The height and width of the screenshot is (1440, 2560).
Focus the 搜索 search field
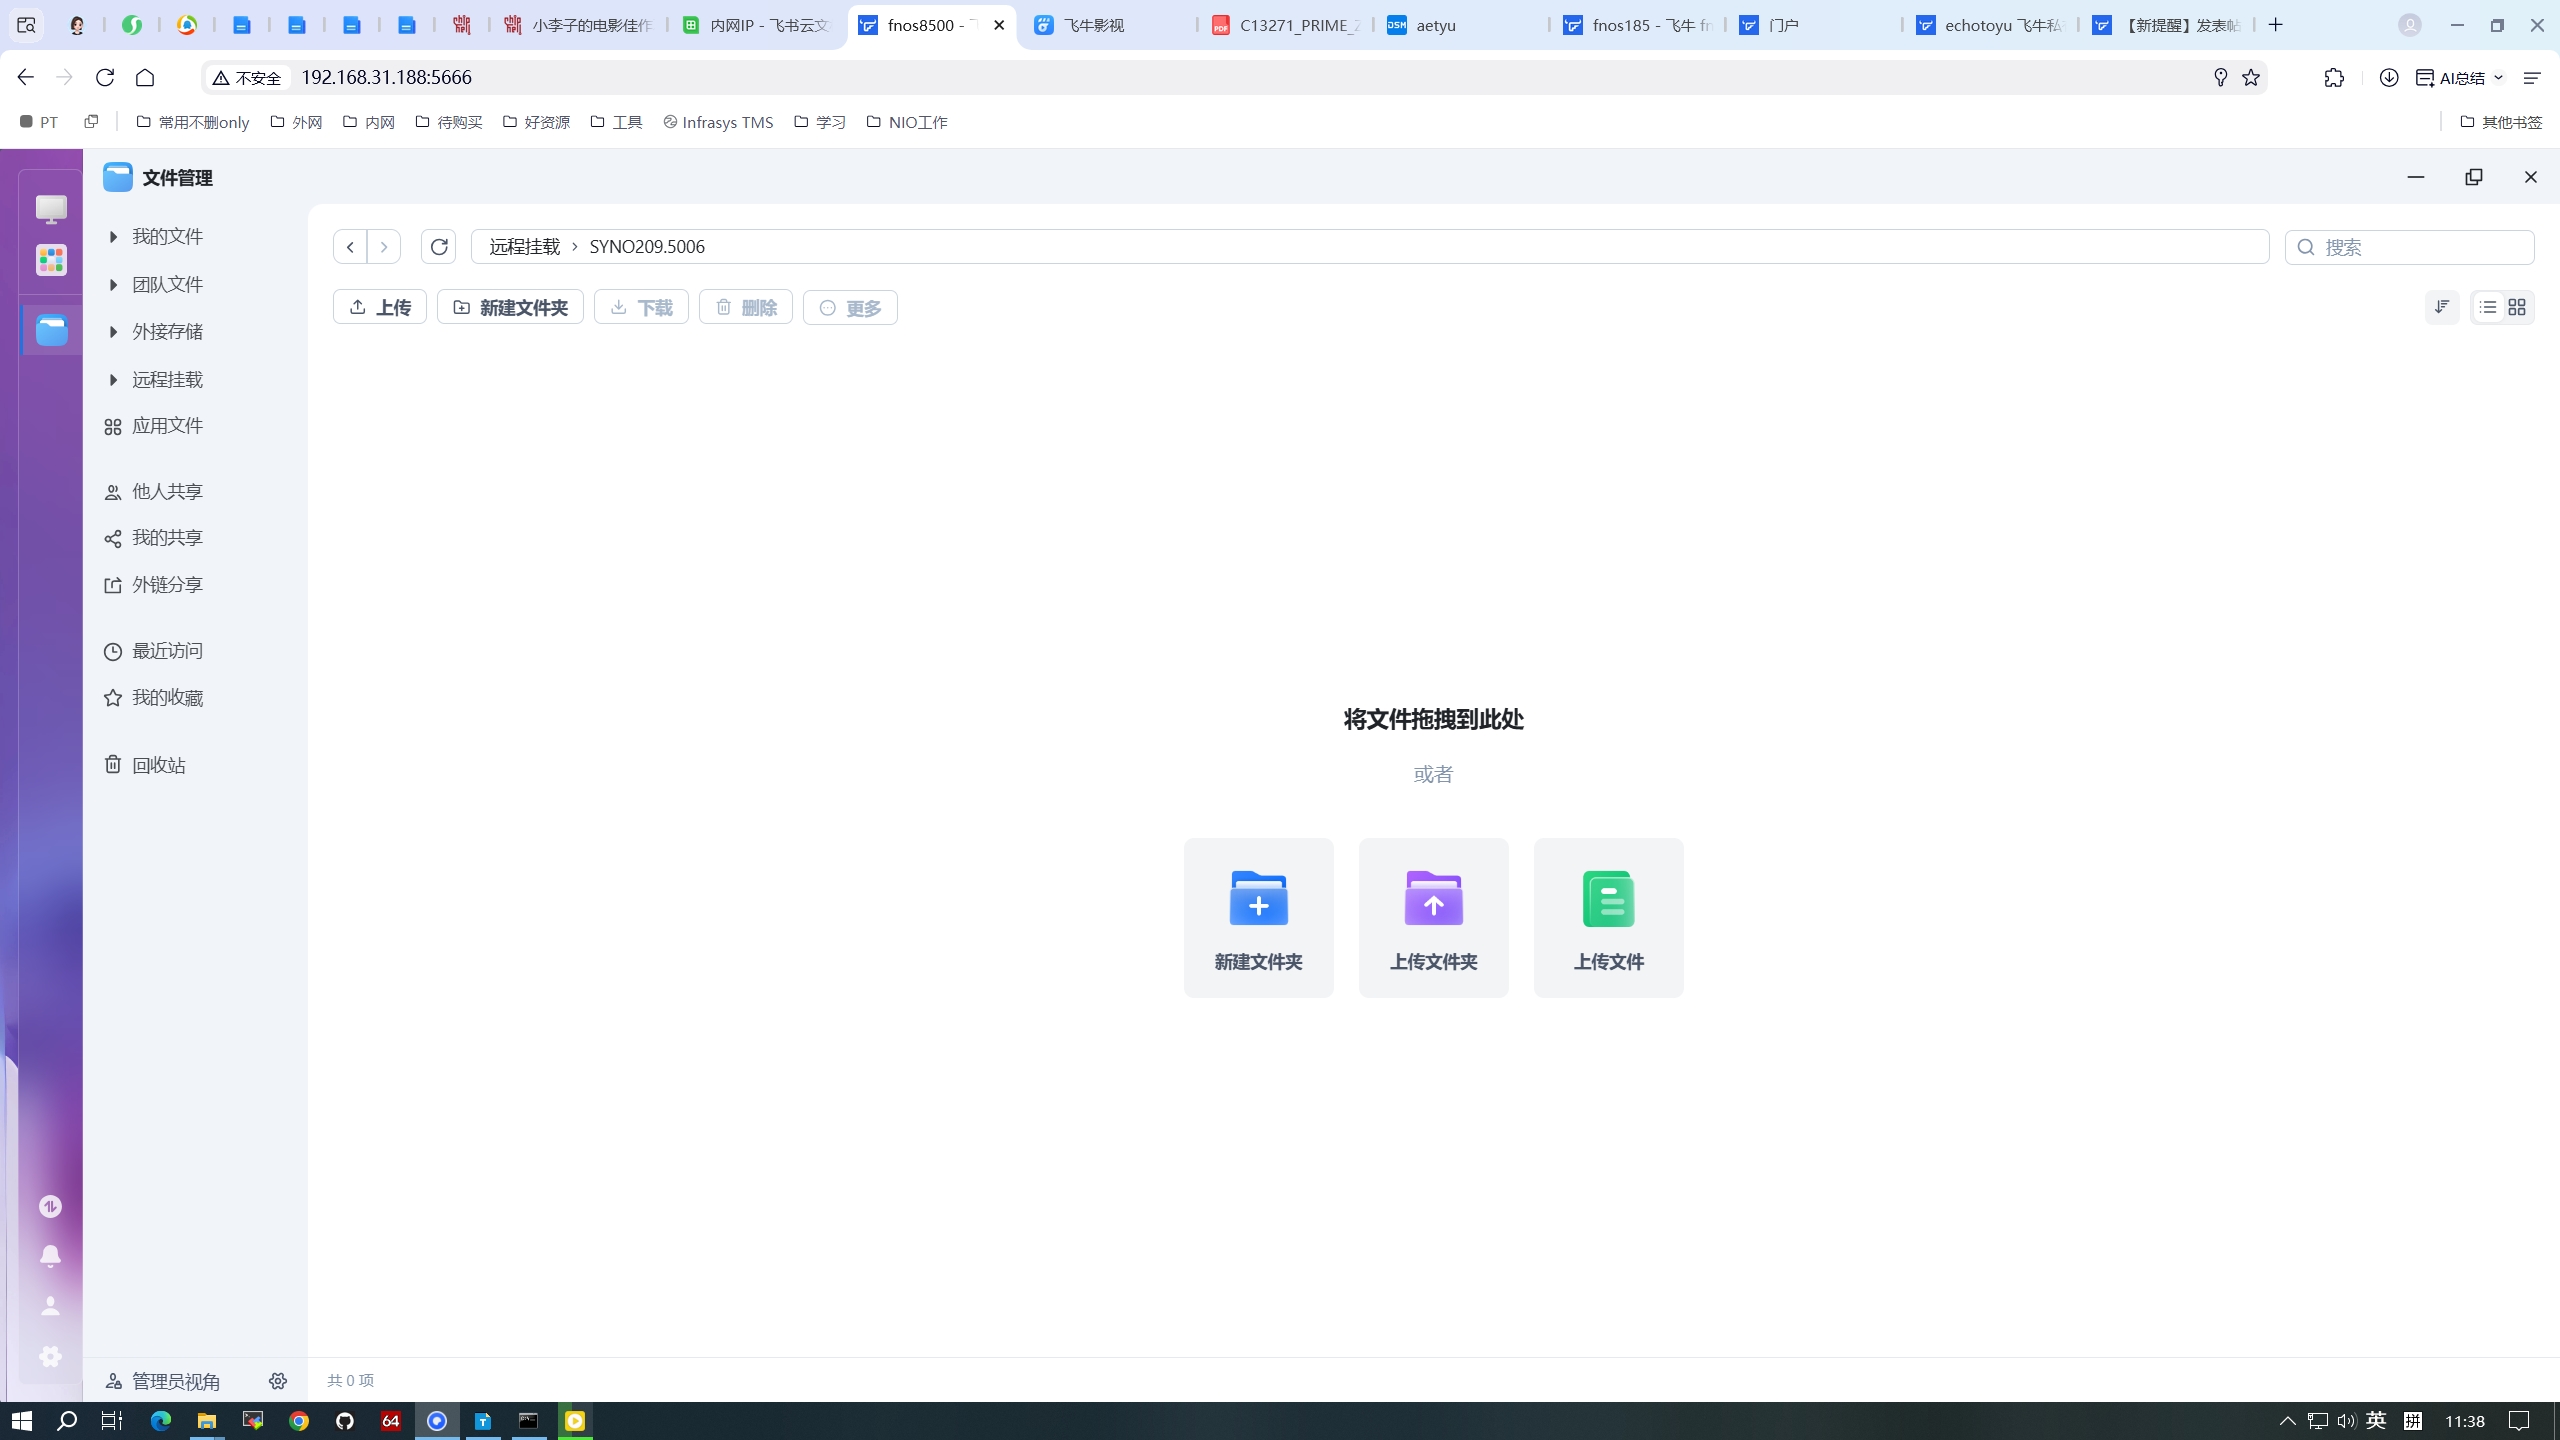(2420, 247)
